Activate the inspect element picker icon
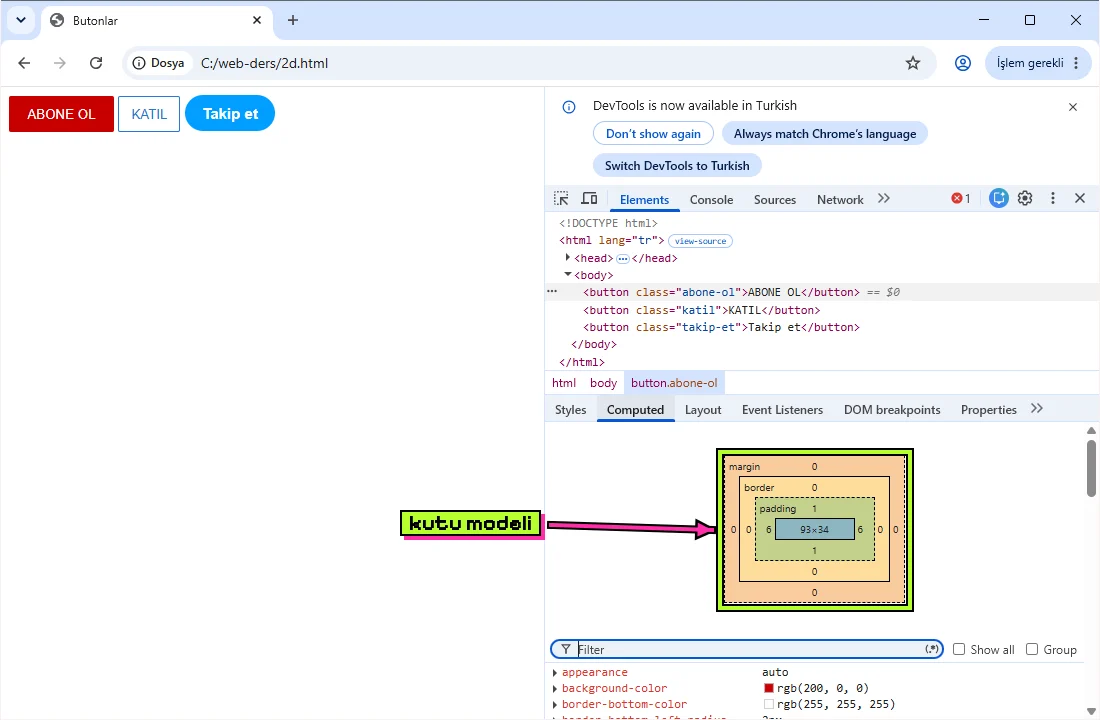 pyautogui.click(x=561, y=199)
